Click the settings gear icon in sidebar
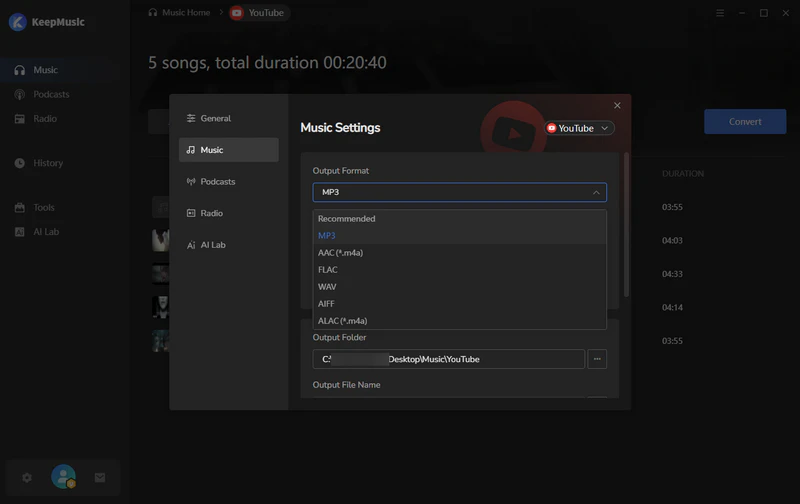800x504 pixels. tap(27, 478)
